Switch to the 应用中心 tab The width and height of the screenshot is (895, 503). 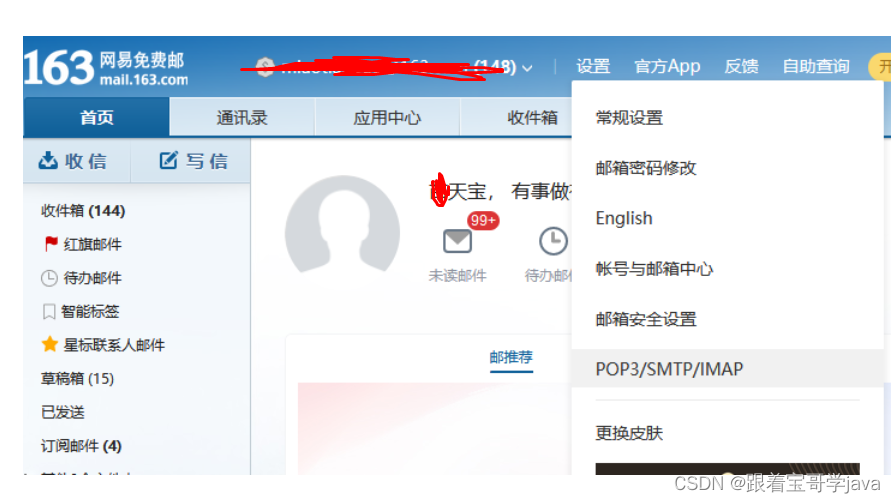(x=387, y=117)
